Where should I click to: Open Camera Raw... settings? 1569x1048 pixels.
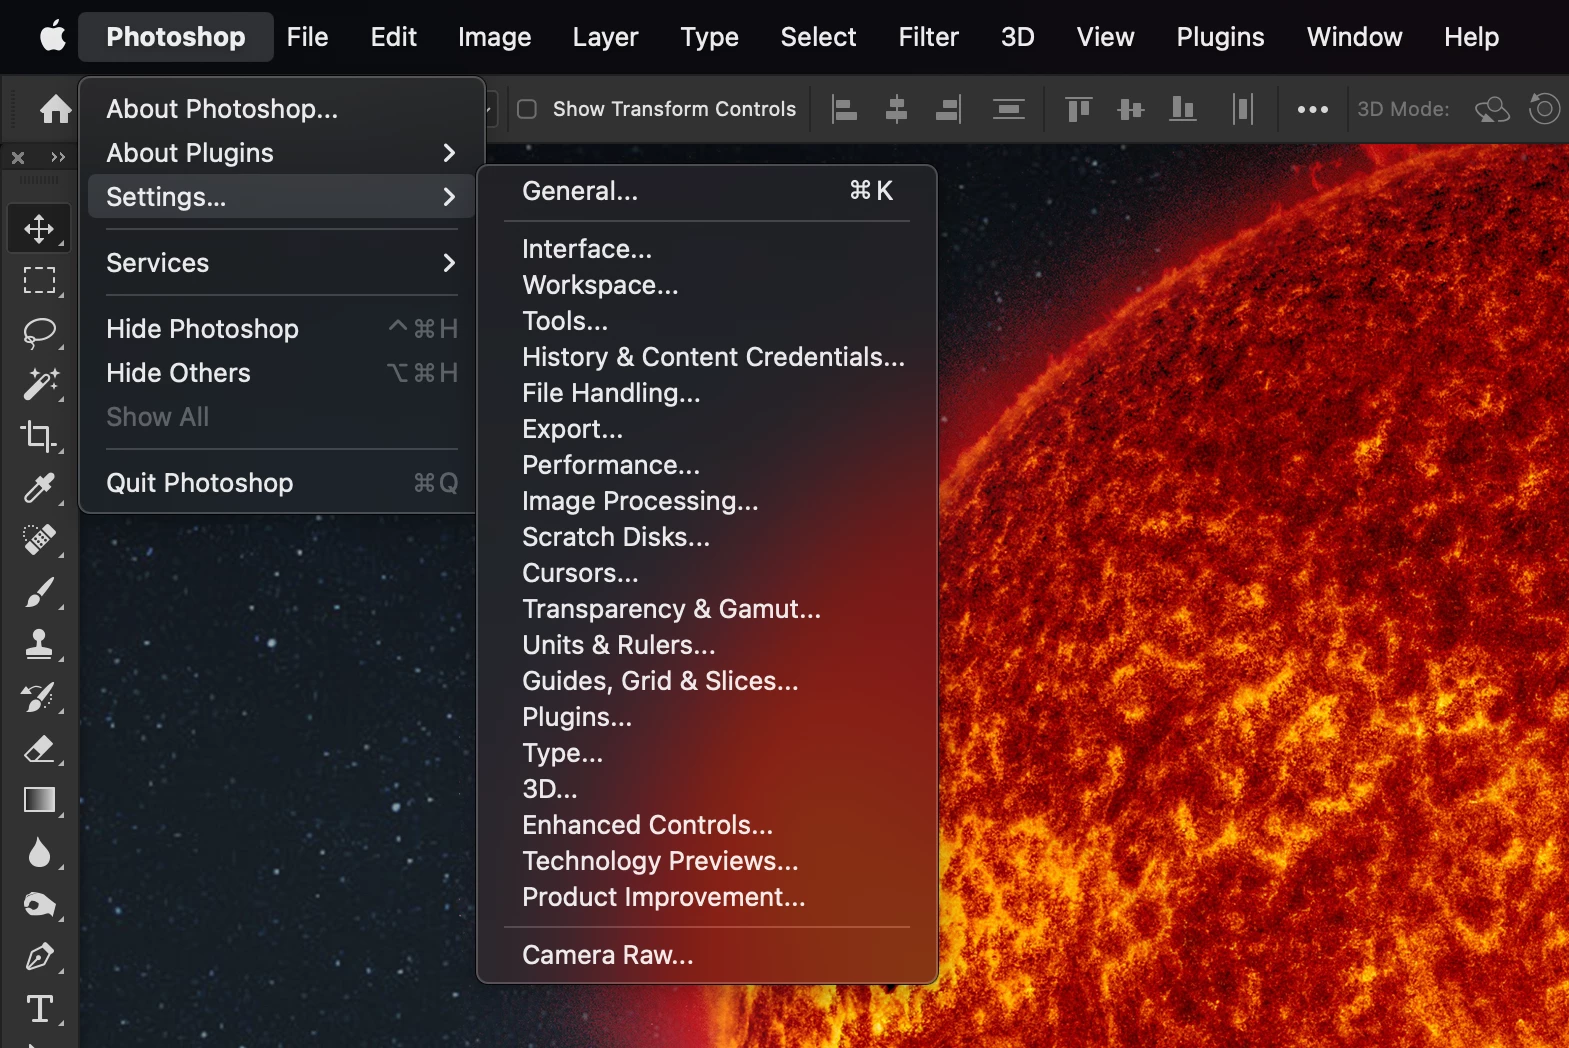coord(707,955)
